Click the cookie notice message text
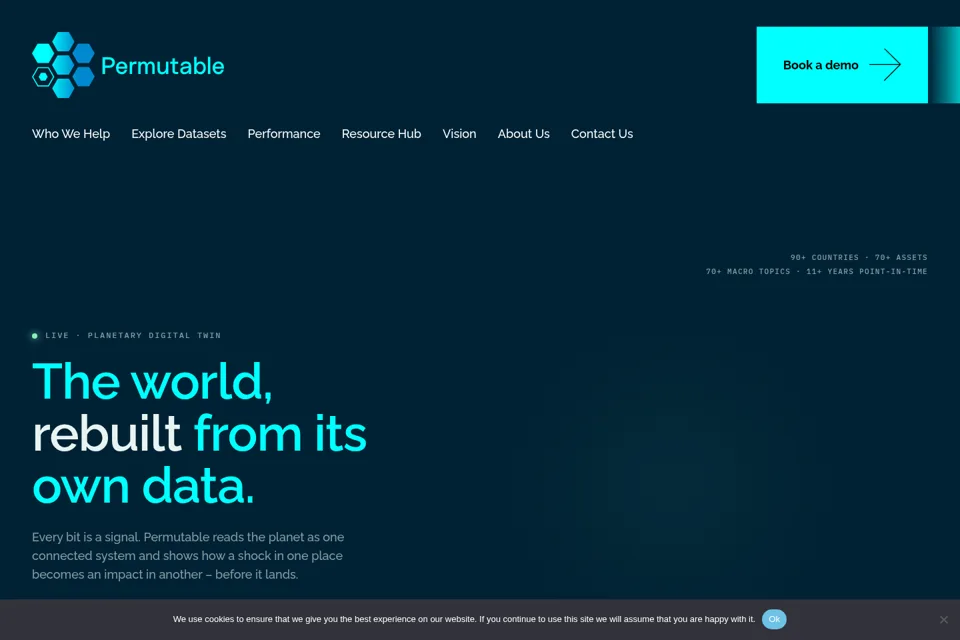Screen dimensions: 960x640 (x=464, y=619)
